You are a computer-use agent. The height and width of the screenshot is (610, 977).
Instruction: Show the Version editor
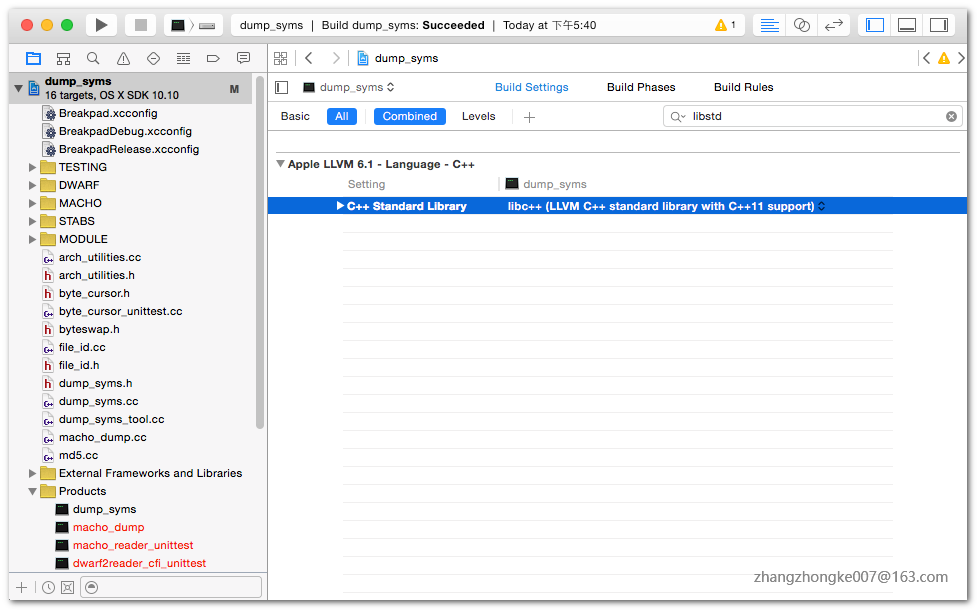pyautogui.click(x=833, y=25)
